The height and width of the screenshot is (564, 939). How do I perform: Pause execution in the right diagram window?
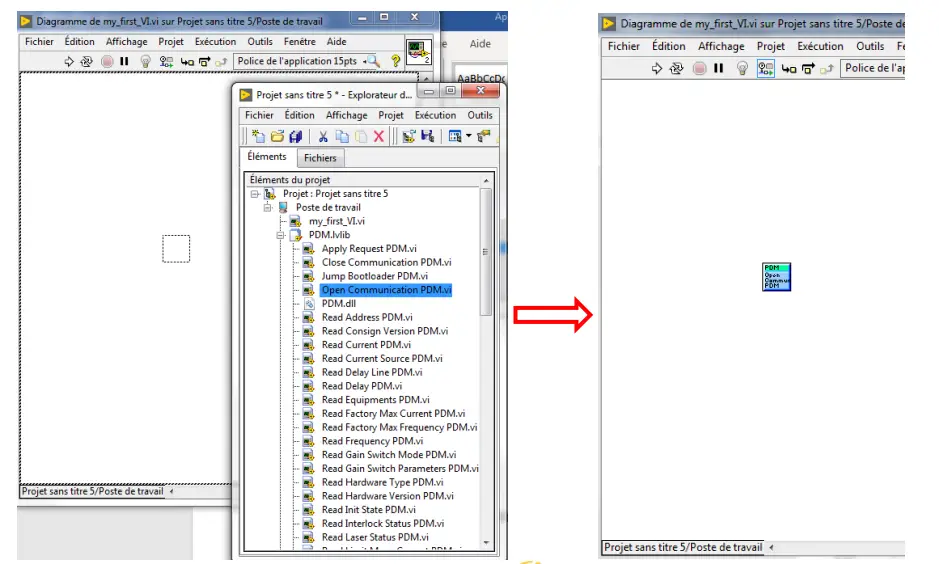pyautogui.click(x=718, y=68)
